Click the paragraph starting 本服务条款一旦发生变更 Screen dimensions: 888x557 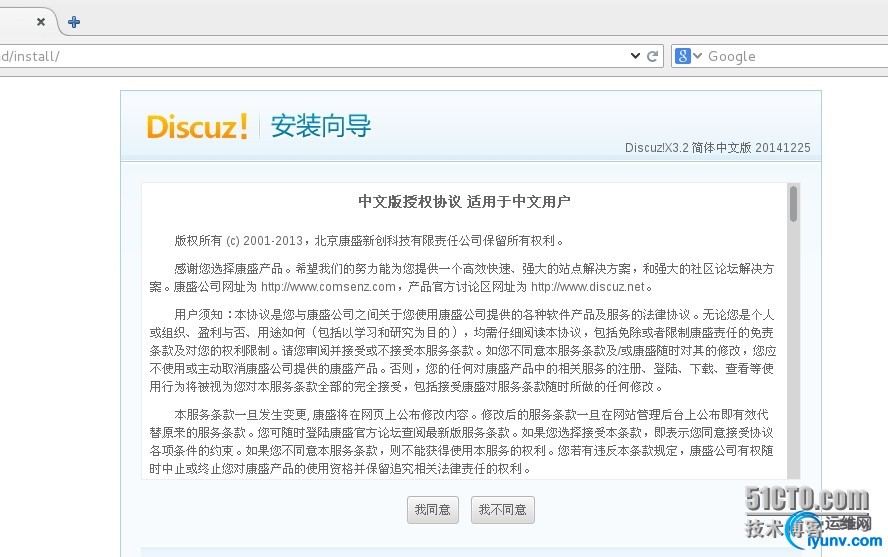tap(462, 442)
